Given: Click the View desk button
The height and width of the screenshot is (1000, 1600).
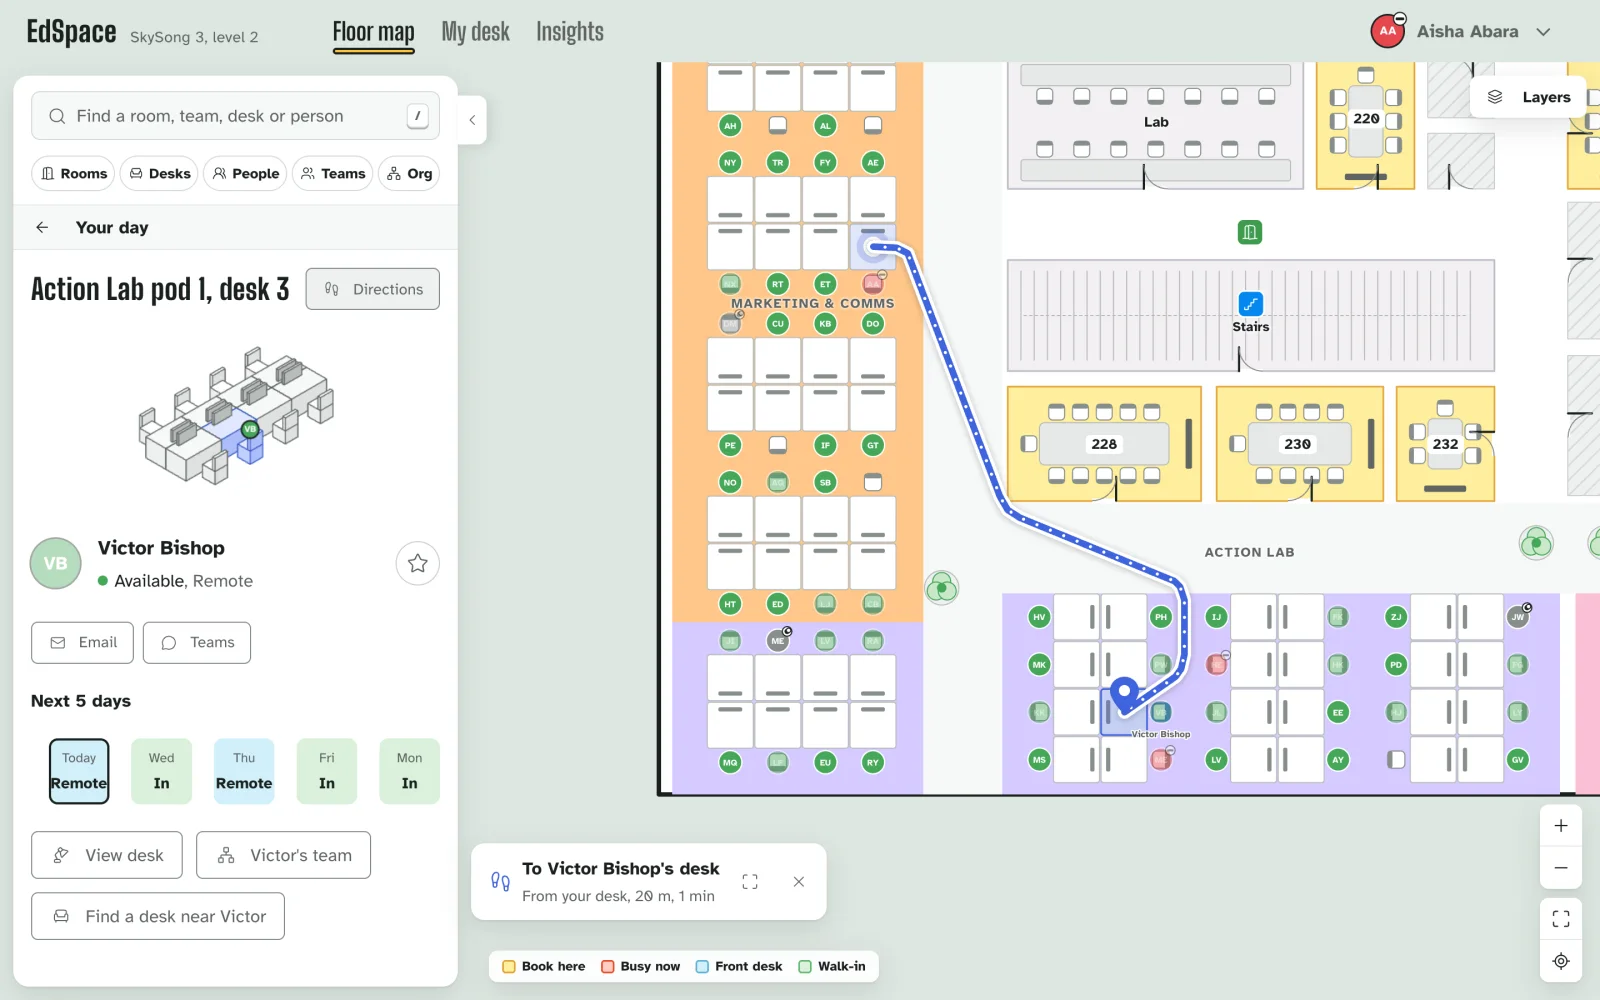Looking at the screenshot, I should pos(107,856).
